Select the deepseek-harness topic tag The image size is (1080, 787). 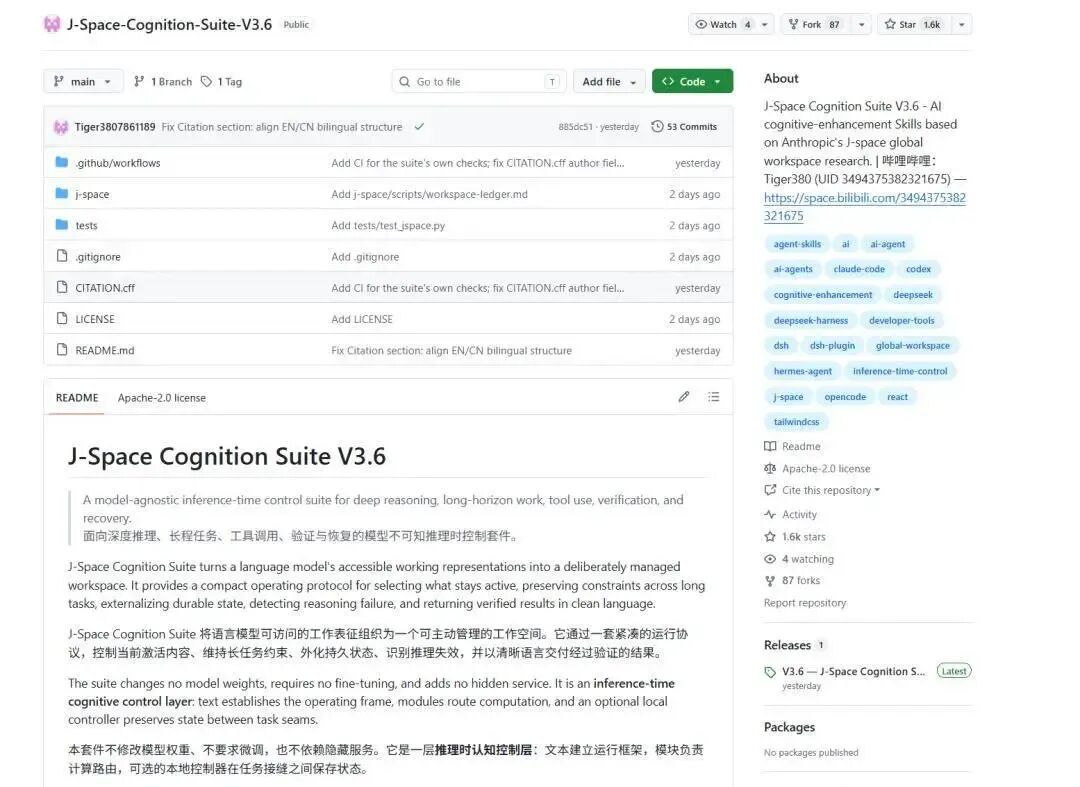[x=811, y=320]
